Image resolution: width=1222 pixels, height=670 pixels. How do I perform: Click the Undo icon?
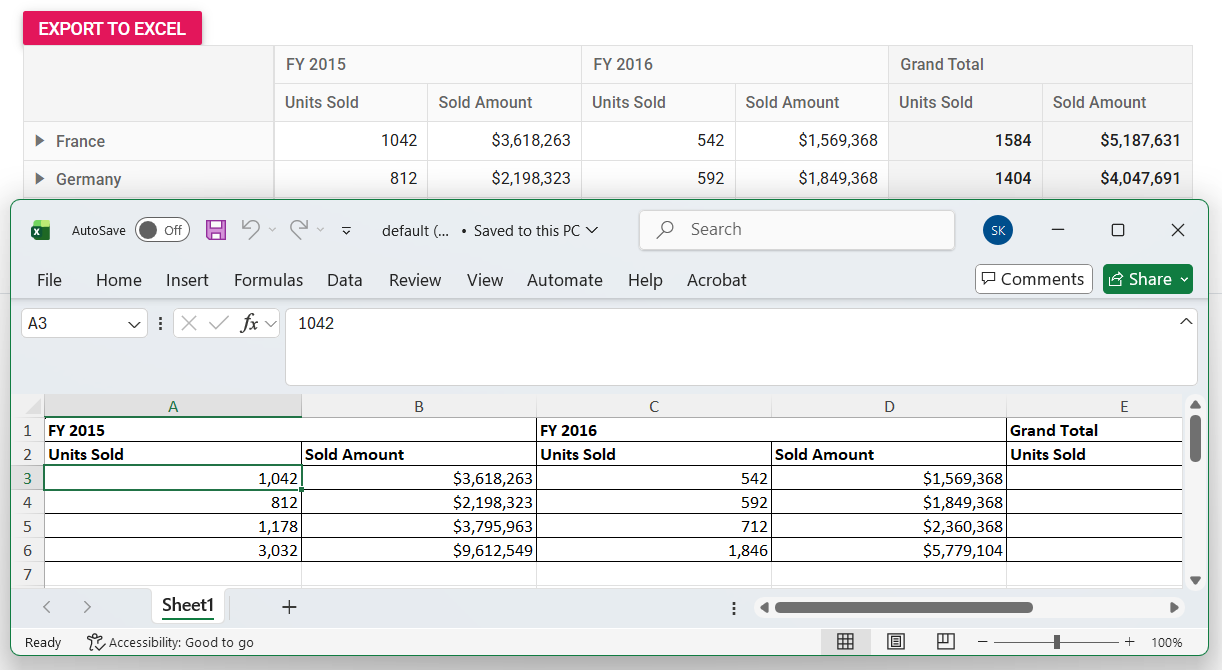click(x=251, y=229)
